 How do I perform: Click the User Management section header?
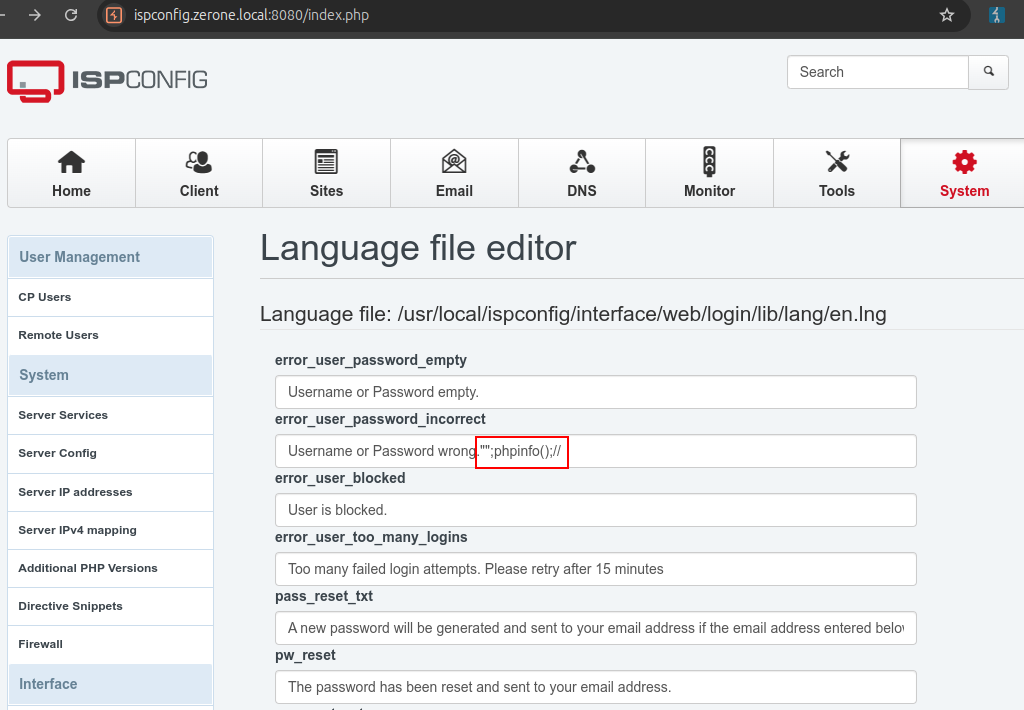[110, 257]
